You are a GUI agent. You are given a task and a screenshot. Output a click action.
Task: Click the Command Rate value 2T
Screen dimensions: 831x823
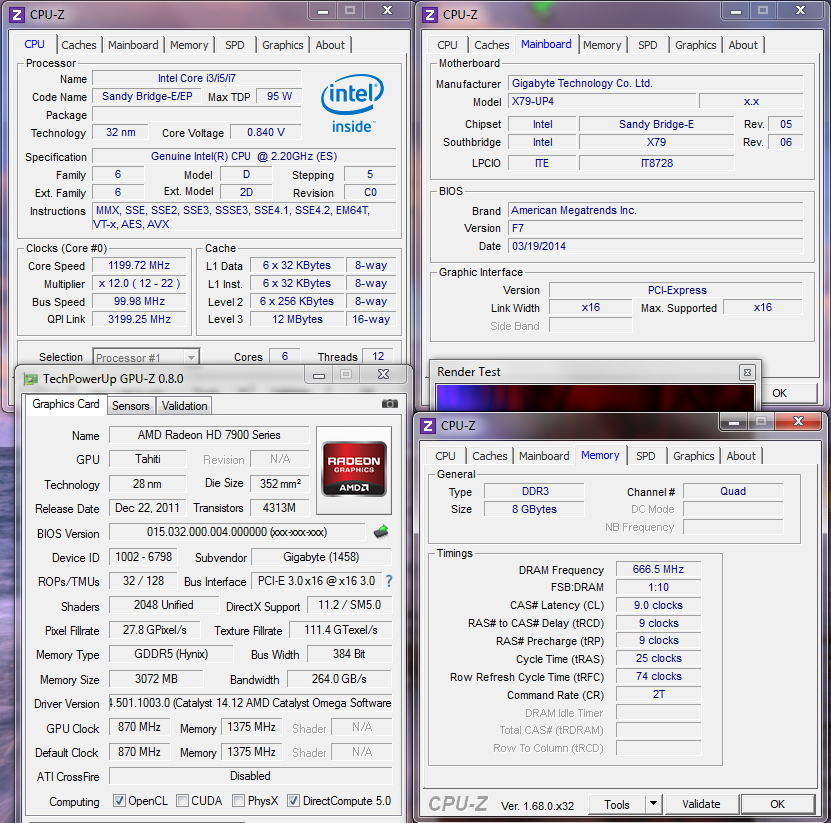click(x=658, y=694)
